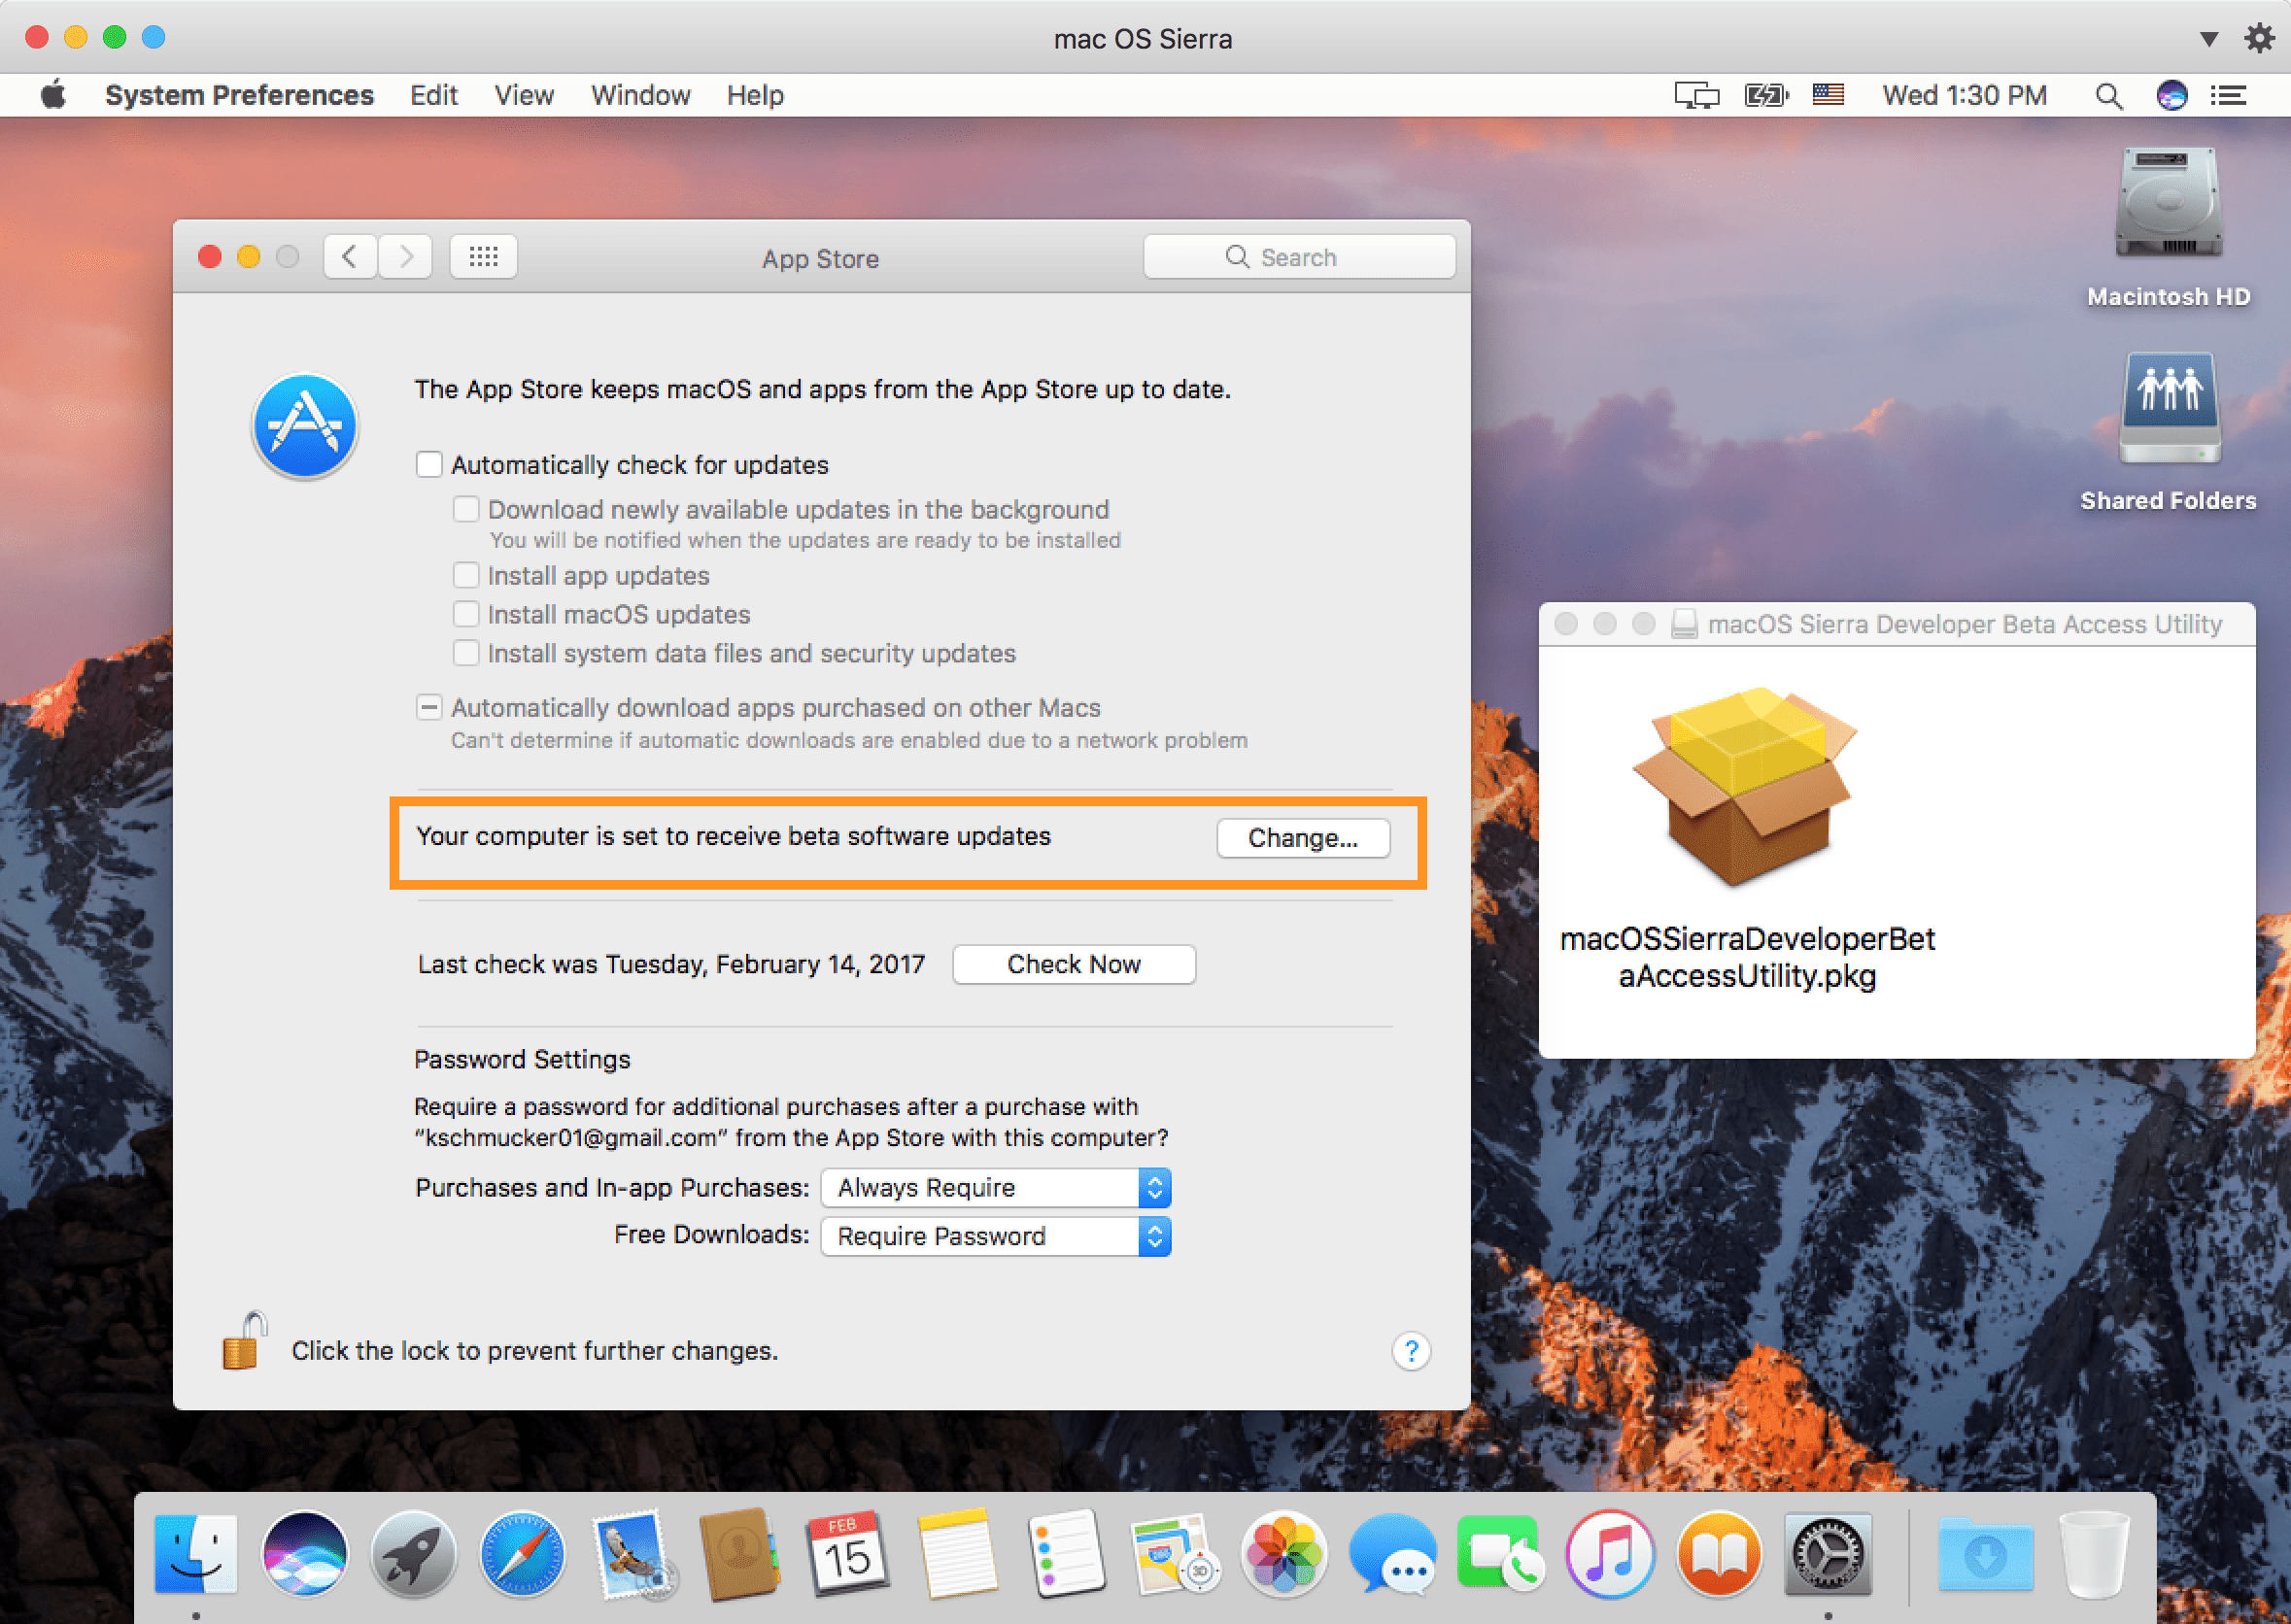Open Window menu

point(640,95)
